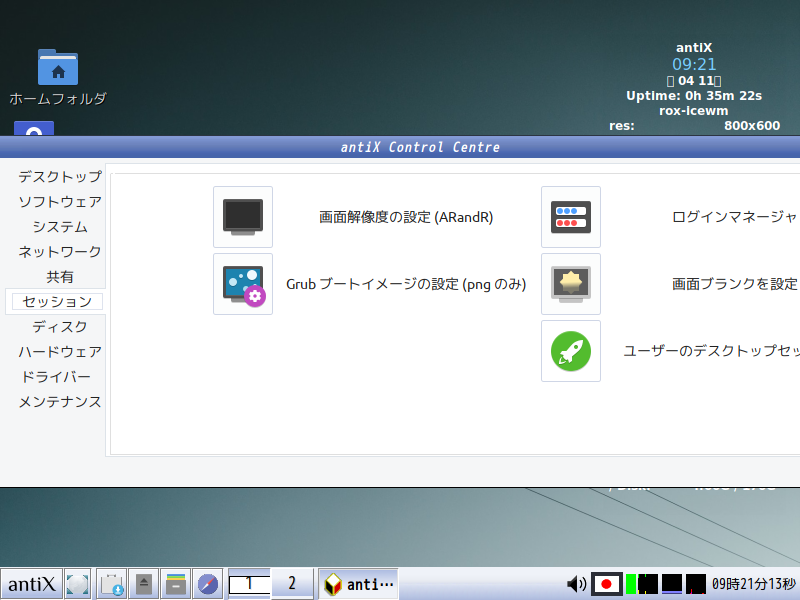This screenshot has height=600, width=800.
Task: Click the network monitor tray graph
Action: pos(696,584)
